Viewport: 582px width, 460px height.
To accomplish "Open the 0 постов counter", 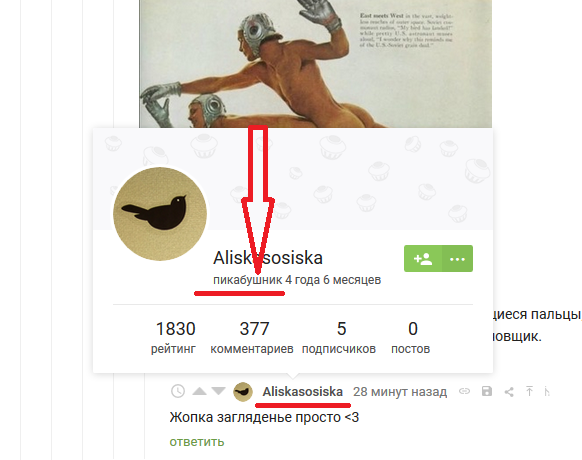I will click(x=411, y=337).
